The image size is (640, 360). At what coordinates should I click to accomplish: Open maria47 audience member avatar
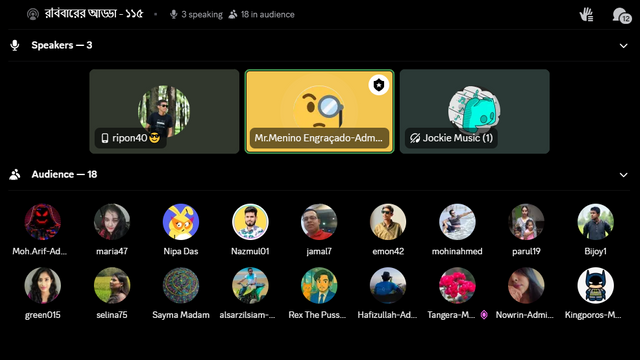click(112, 222)
